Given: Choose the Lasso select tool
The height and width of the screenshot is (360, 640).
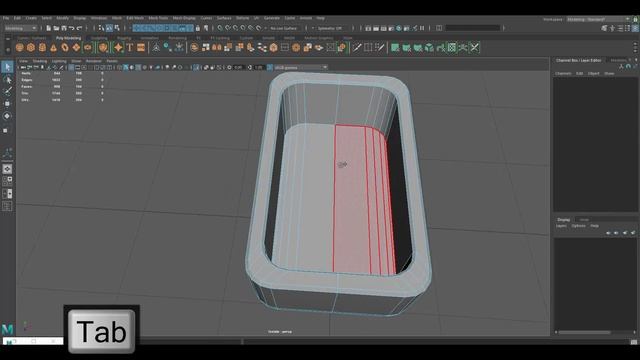Looking at the screenshot, I should click(x=7, y=80).
